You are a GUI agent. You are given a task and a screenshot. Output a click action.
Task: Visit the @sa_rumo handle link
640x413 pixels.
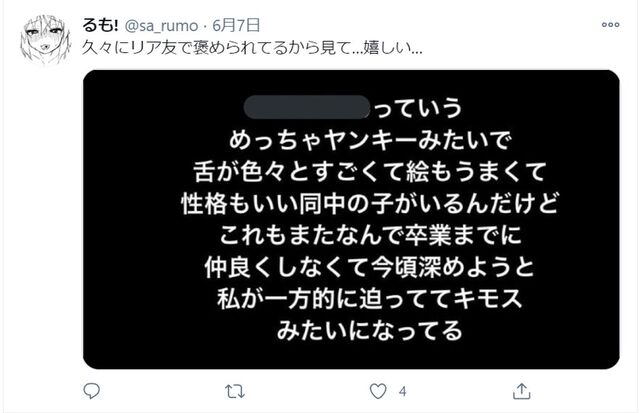coord(161,26)
